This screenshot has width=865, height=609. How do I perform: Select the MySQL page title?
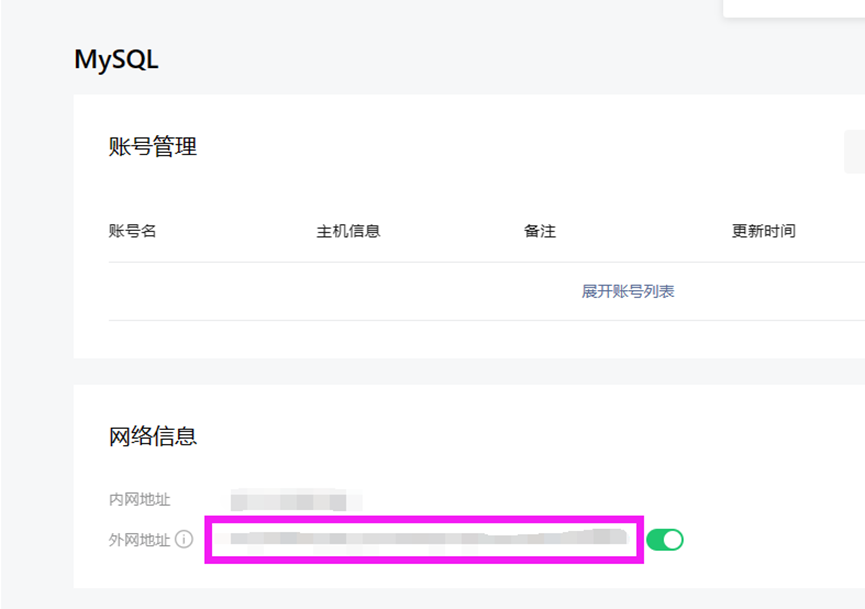click(x=116, y=60)
